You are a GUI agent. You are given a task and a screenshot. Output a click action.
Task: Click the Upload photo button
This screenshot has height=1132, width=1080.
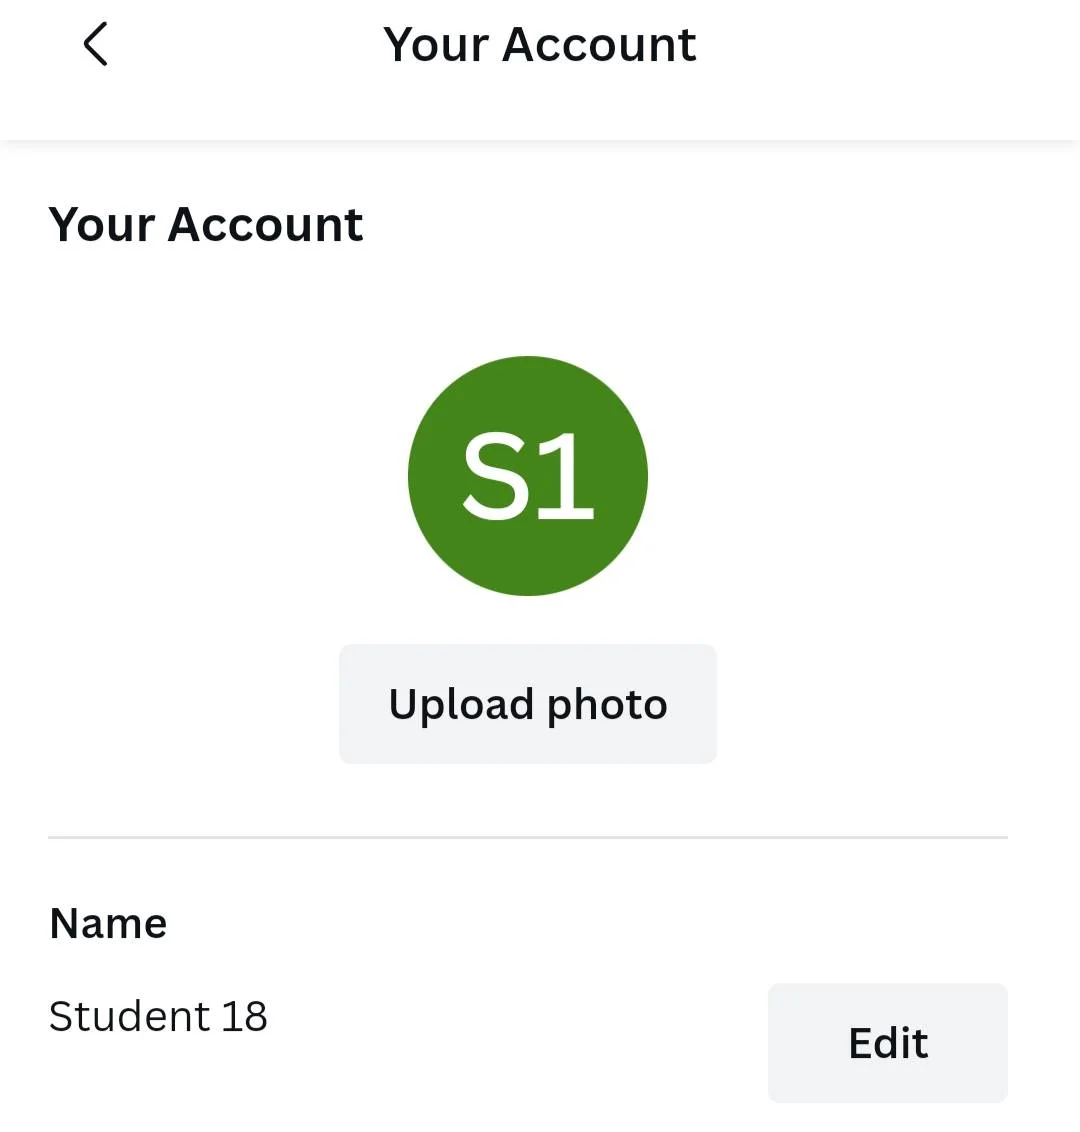528,704
